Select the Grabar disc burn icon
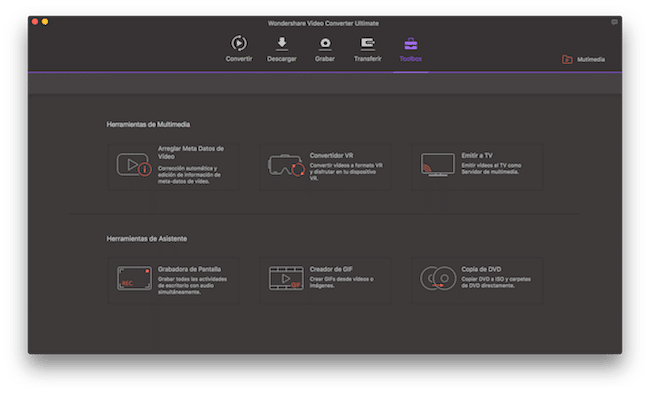The width and height of the screenshot is (650, 394). click(x=325, y=43)
